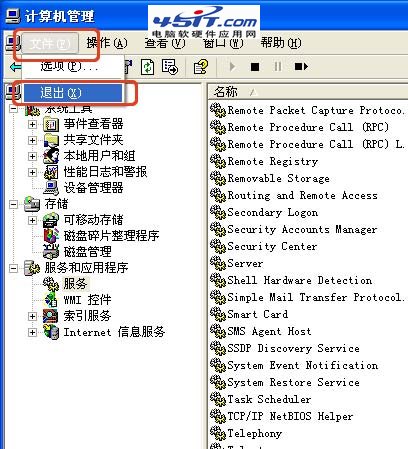
Task: Select the Remote Registry service
Action: (273, 162)
